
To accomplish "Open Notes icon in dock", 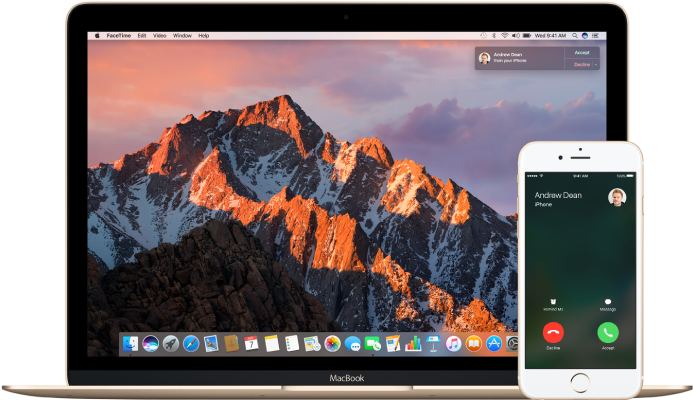I will pyautogui.click(x=271, y=343).
